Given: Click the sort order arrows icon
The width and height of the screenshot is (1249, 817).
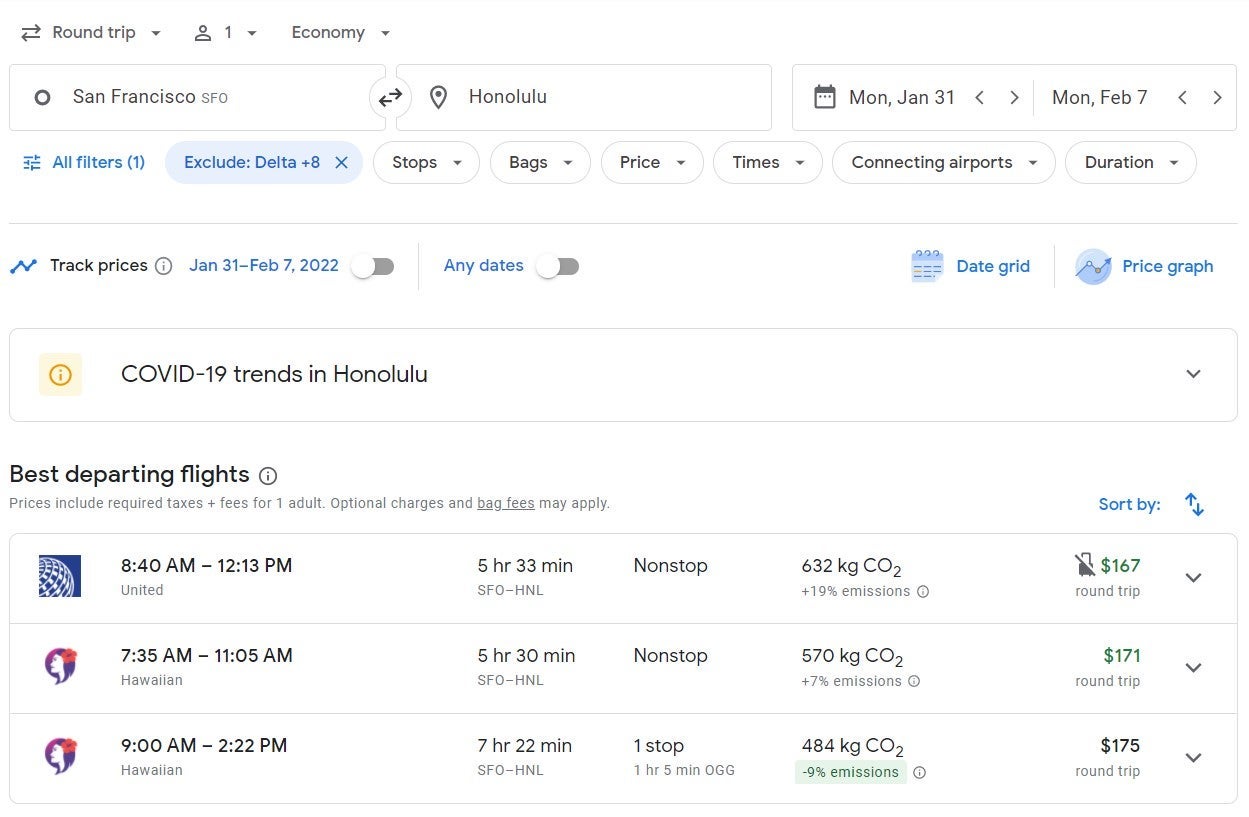Looking at the screenshot, I should coord(1194,504).
